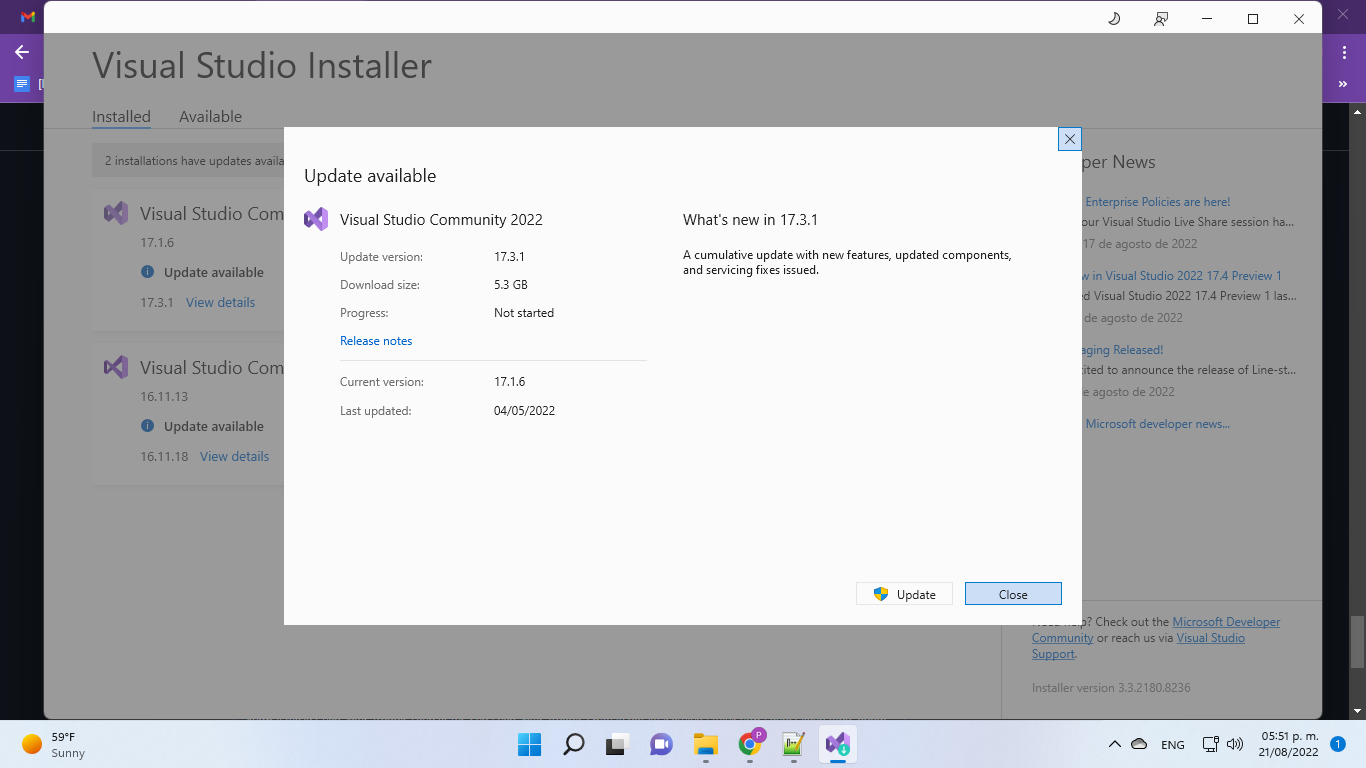Viewport: 1366px width, 768px height.
Task: Click the OneDrive cloud tray icon
Action: point(1139,744)
